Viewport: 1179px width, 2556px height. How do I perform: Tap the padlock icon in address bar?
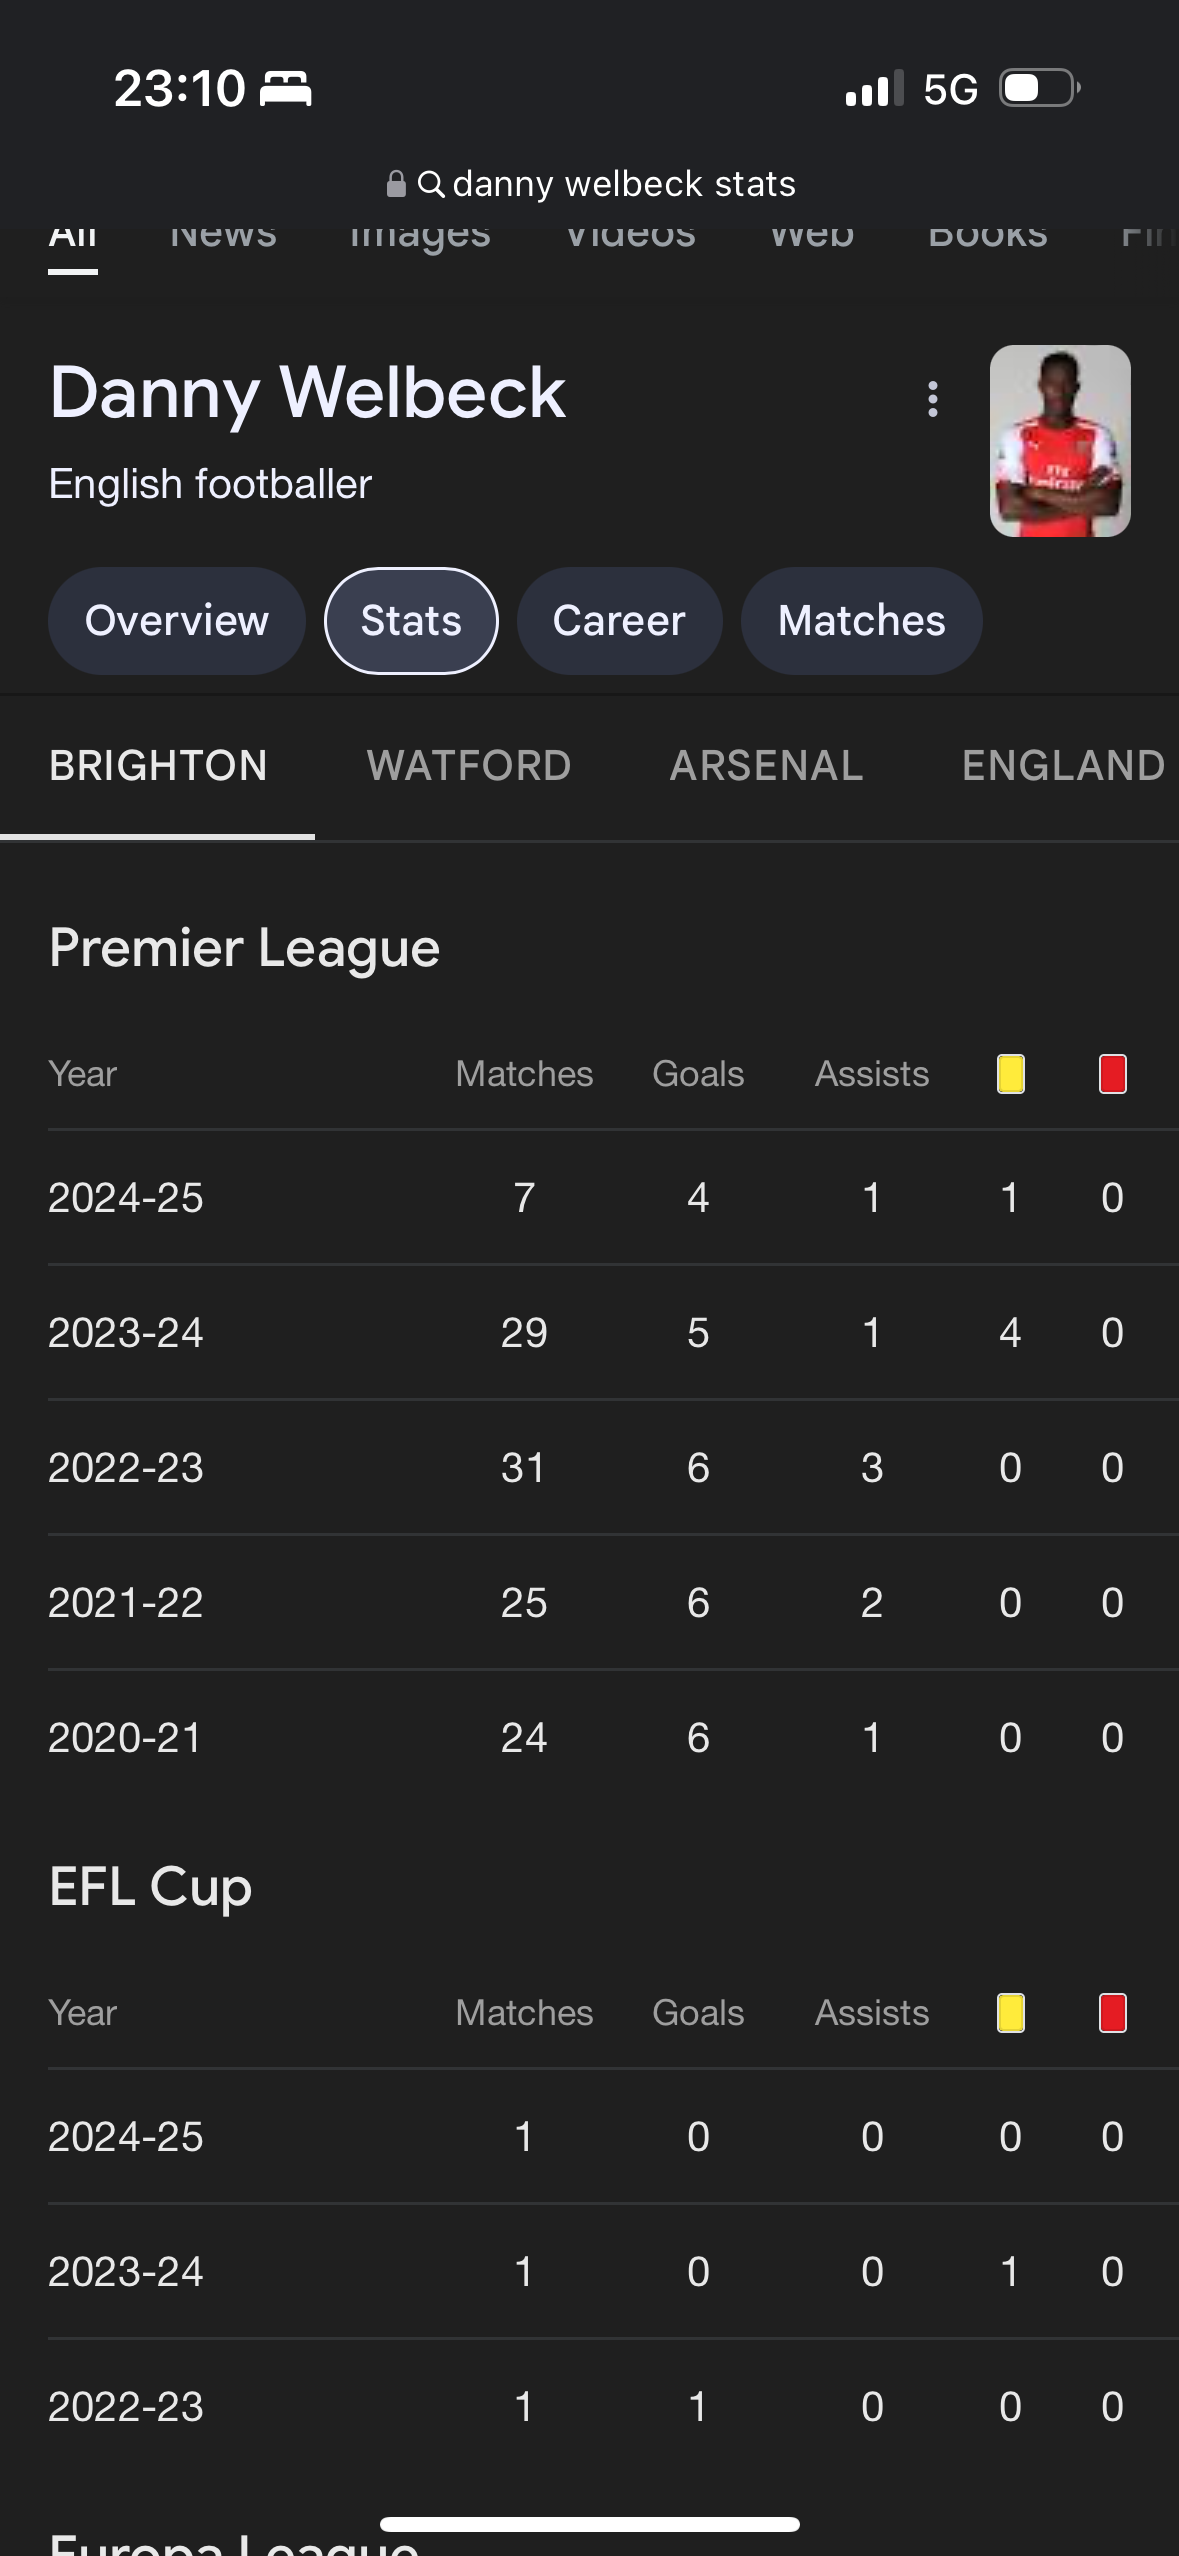(x=396, y=184)
